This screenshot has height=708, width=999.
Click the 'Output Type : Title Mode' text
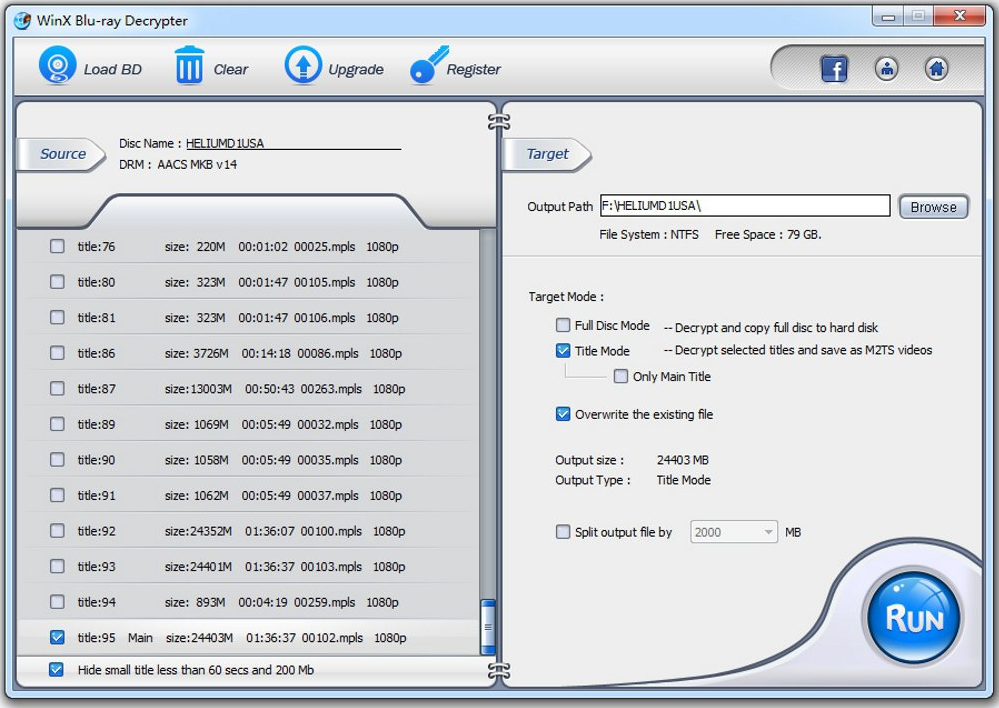tap(633, 480)
